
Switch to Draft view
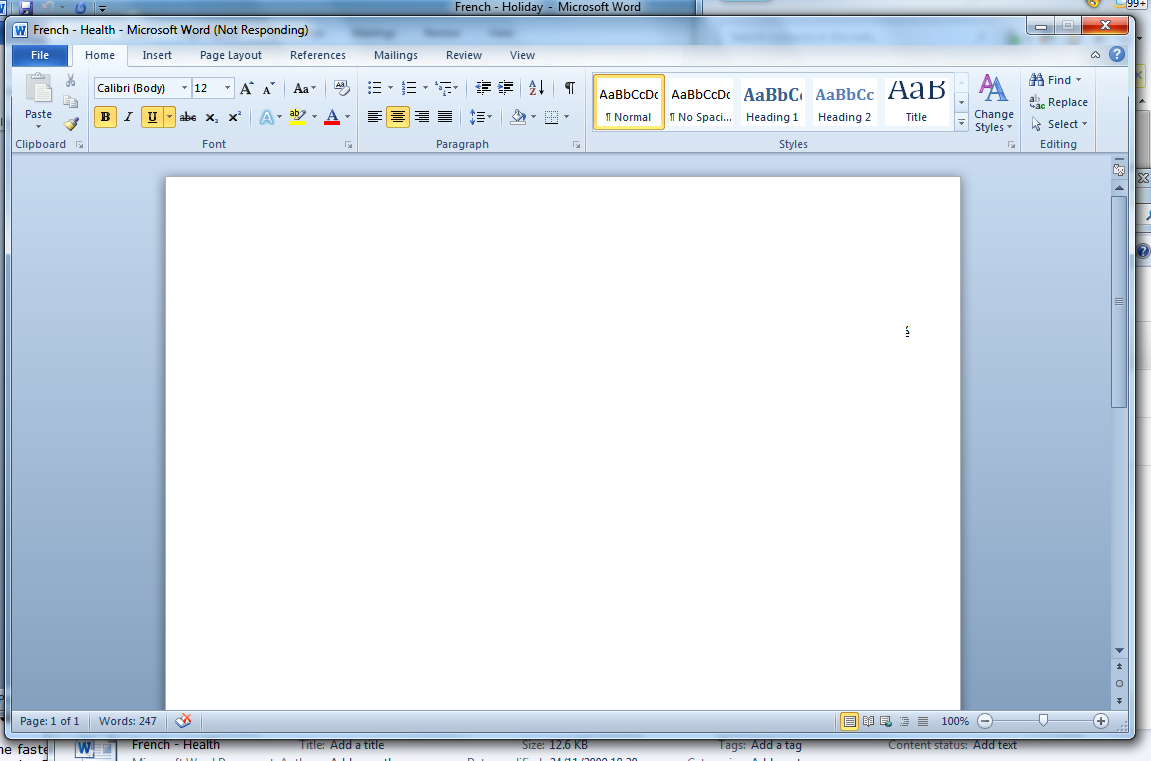coord(923,721)
